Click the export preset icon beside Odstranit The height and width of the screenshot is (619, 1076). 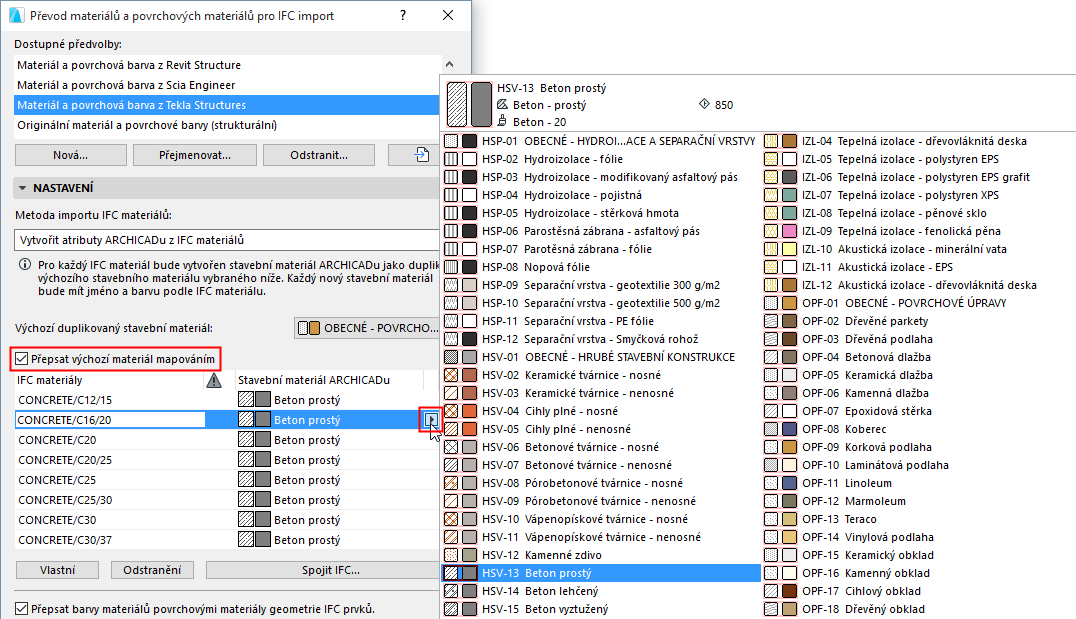(421, 155)
